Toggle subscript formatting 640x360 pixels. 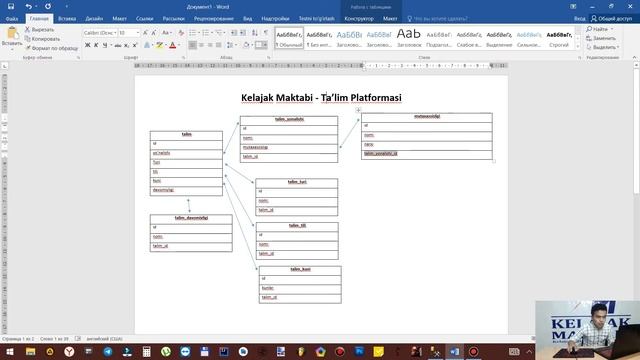(x=126, y=45)
